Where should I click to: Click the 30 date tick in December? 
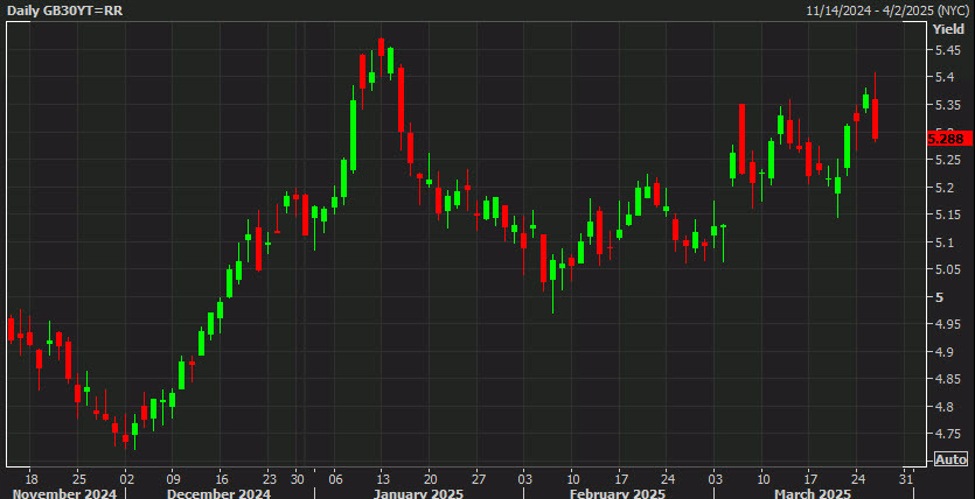click(298, 480)
